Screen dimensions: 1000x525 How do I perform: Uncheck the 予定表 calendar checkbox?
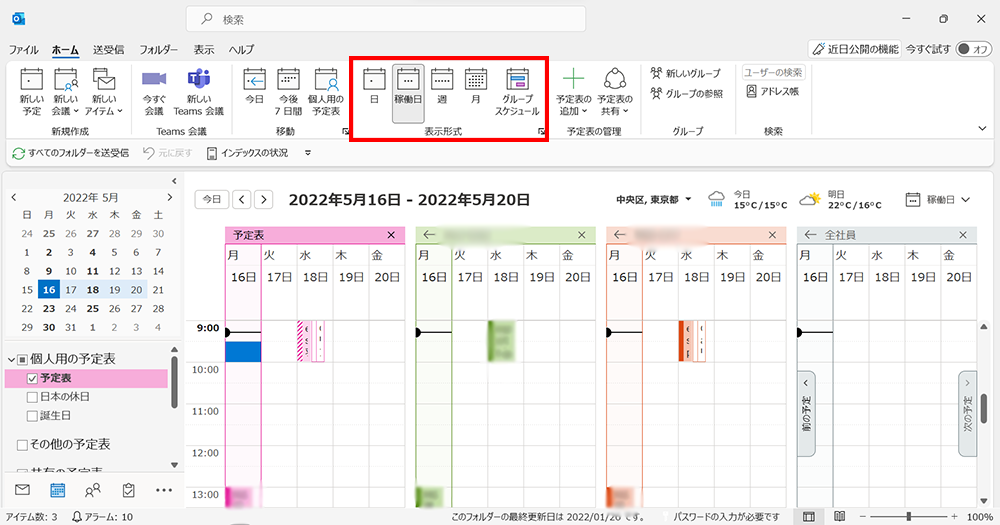(x=32, y=379)
